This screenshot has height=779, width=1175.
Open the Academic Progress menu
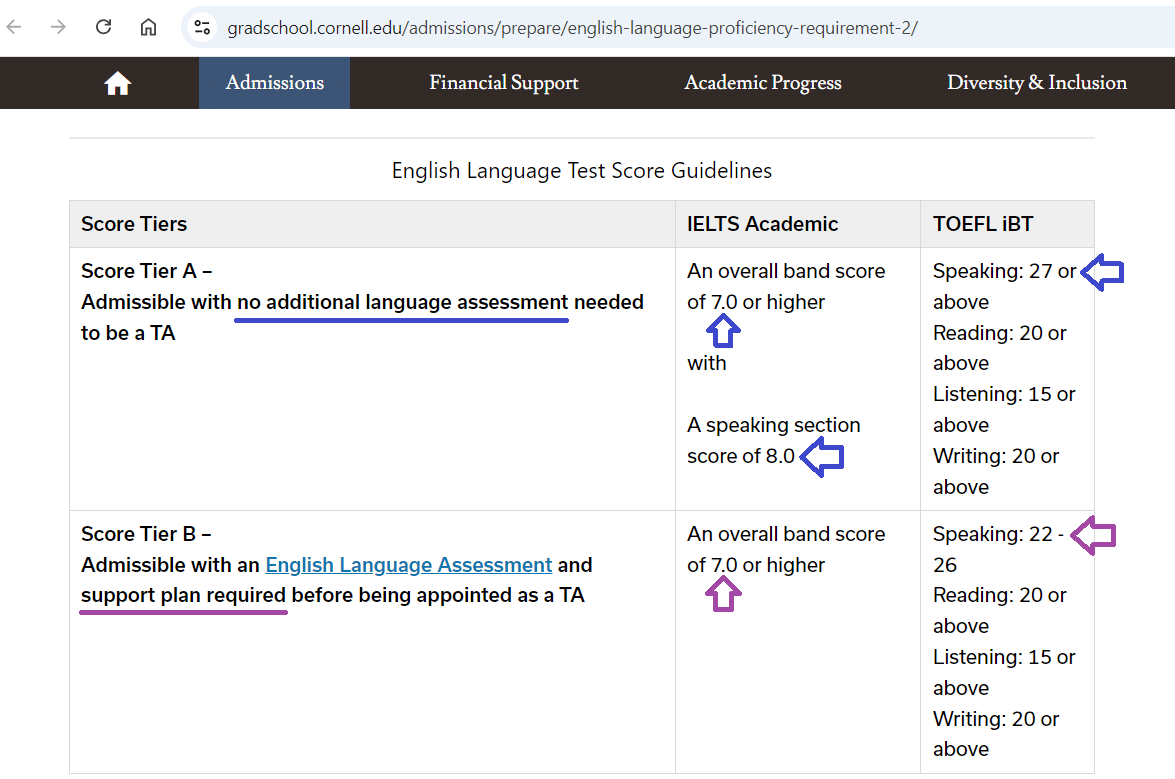(763, 82)
